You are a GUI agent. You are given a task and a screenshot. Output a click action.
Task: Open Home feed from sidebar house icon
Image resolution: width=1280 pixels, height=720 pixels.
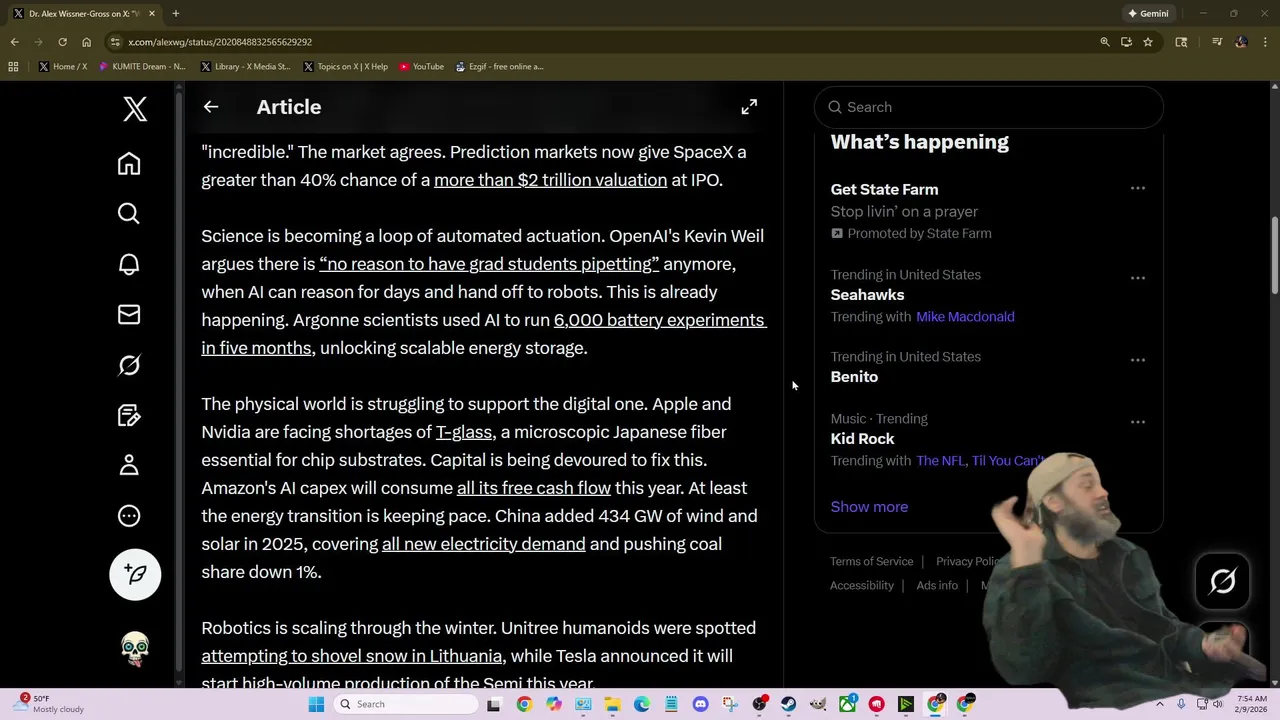click(x=129, y=163)
